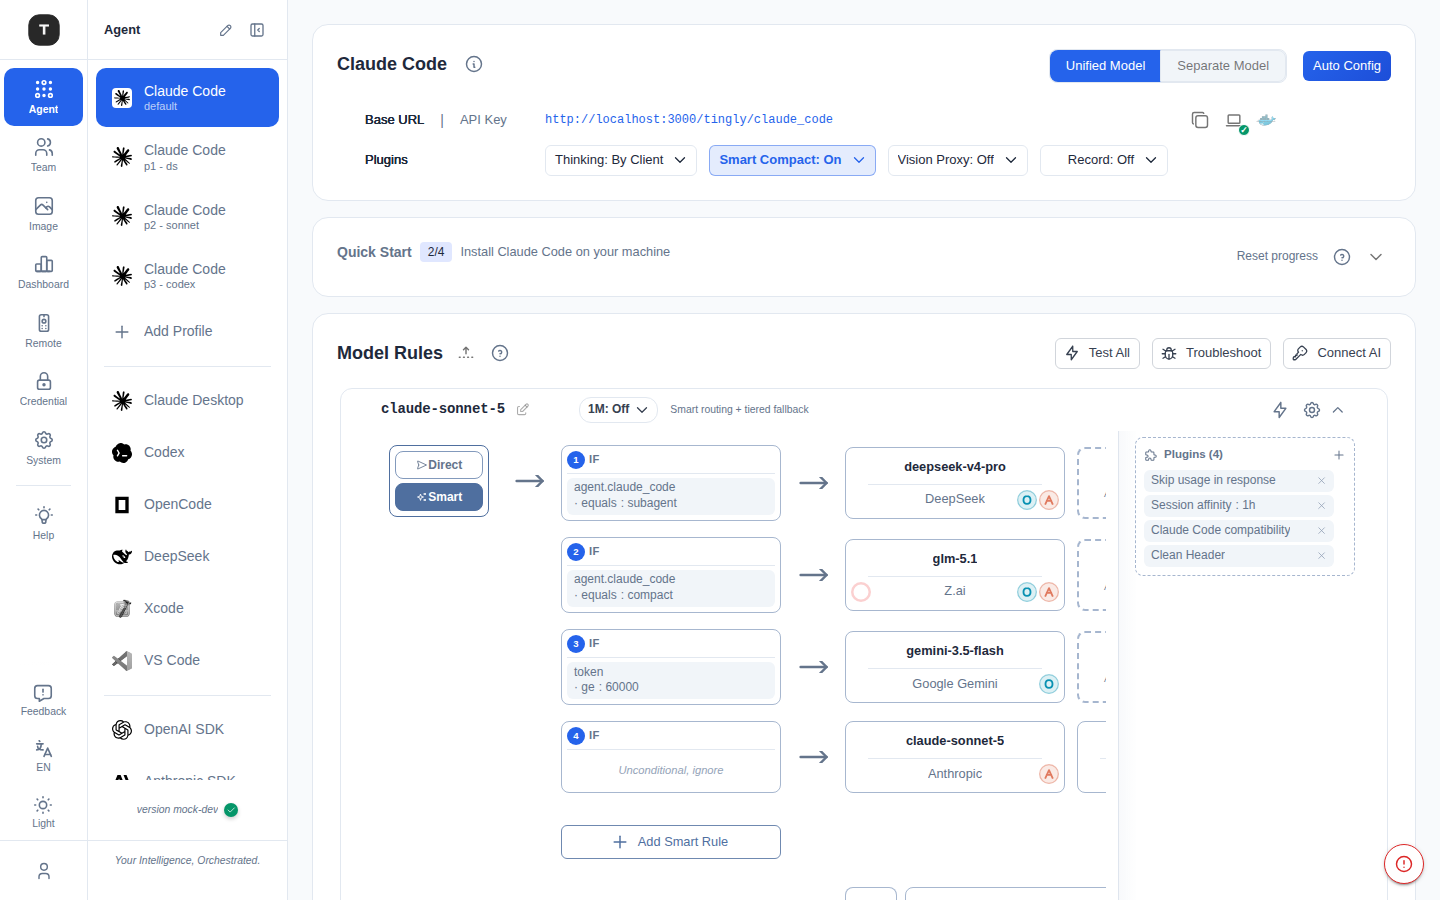Screen dimensions: 1440x900
Task: Select the Unified Model option
Action: click(x=1105, y=66)
